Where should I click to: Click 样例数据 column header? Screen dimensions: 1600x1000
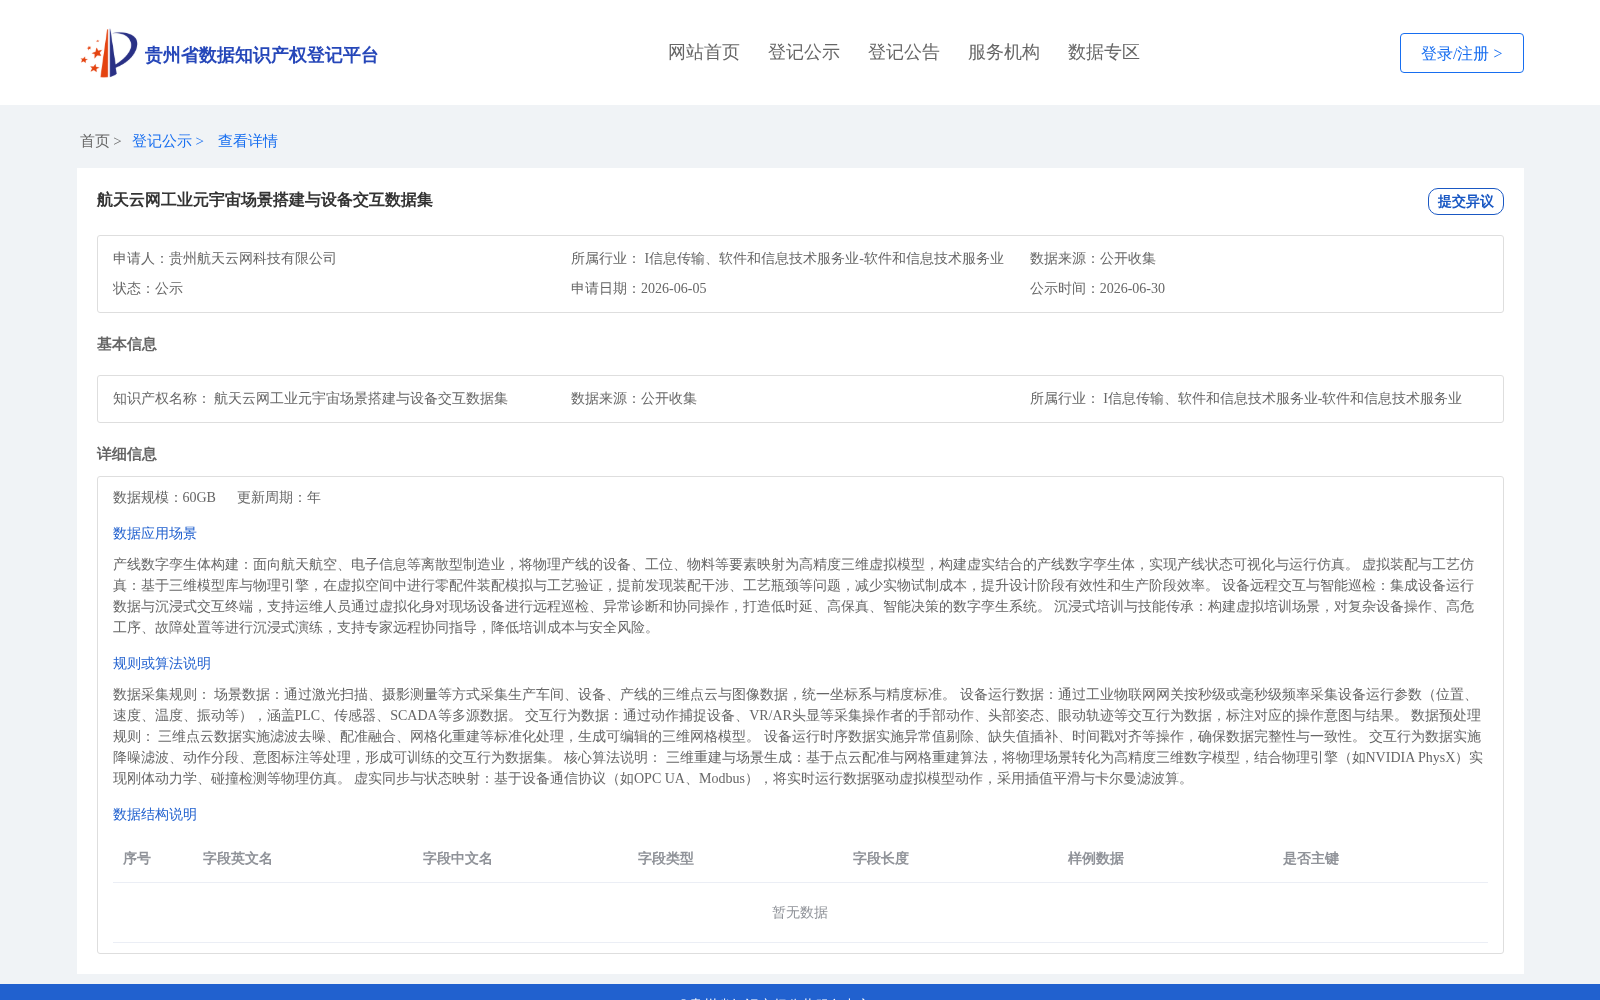pos(1096,858)
